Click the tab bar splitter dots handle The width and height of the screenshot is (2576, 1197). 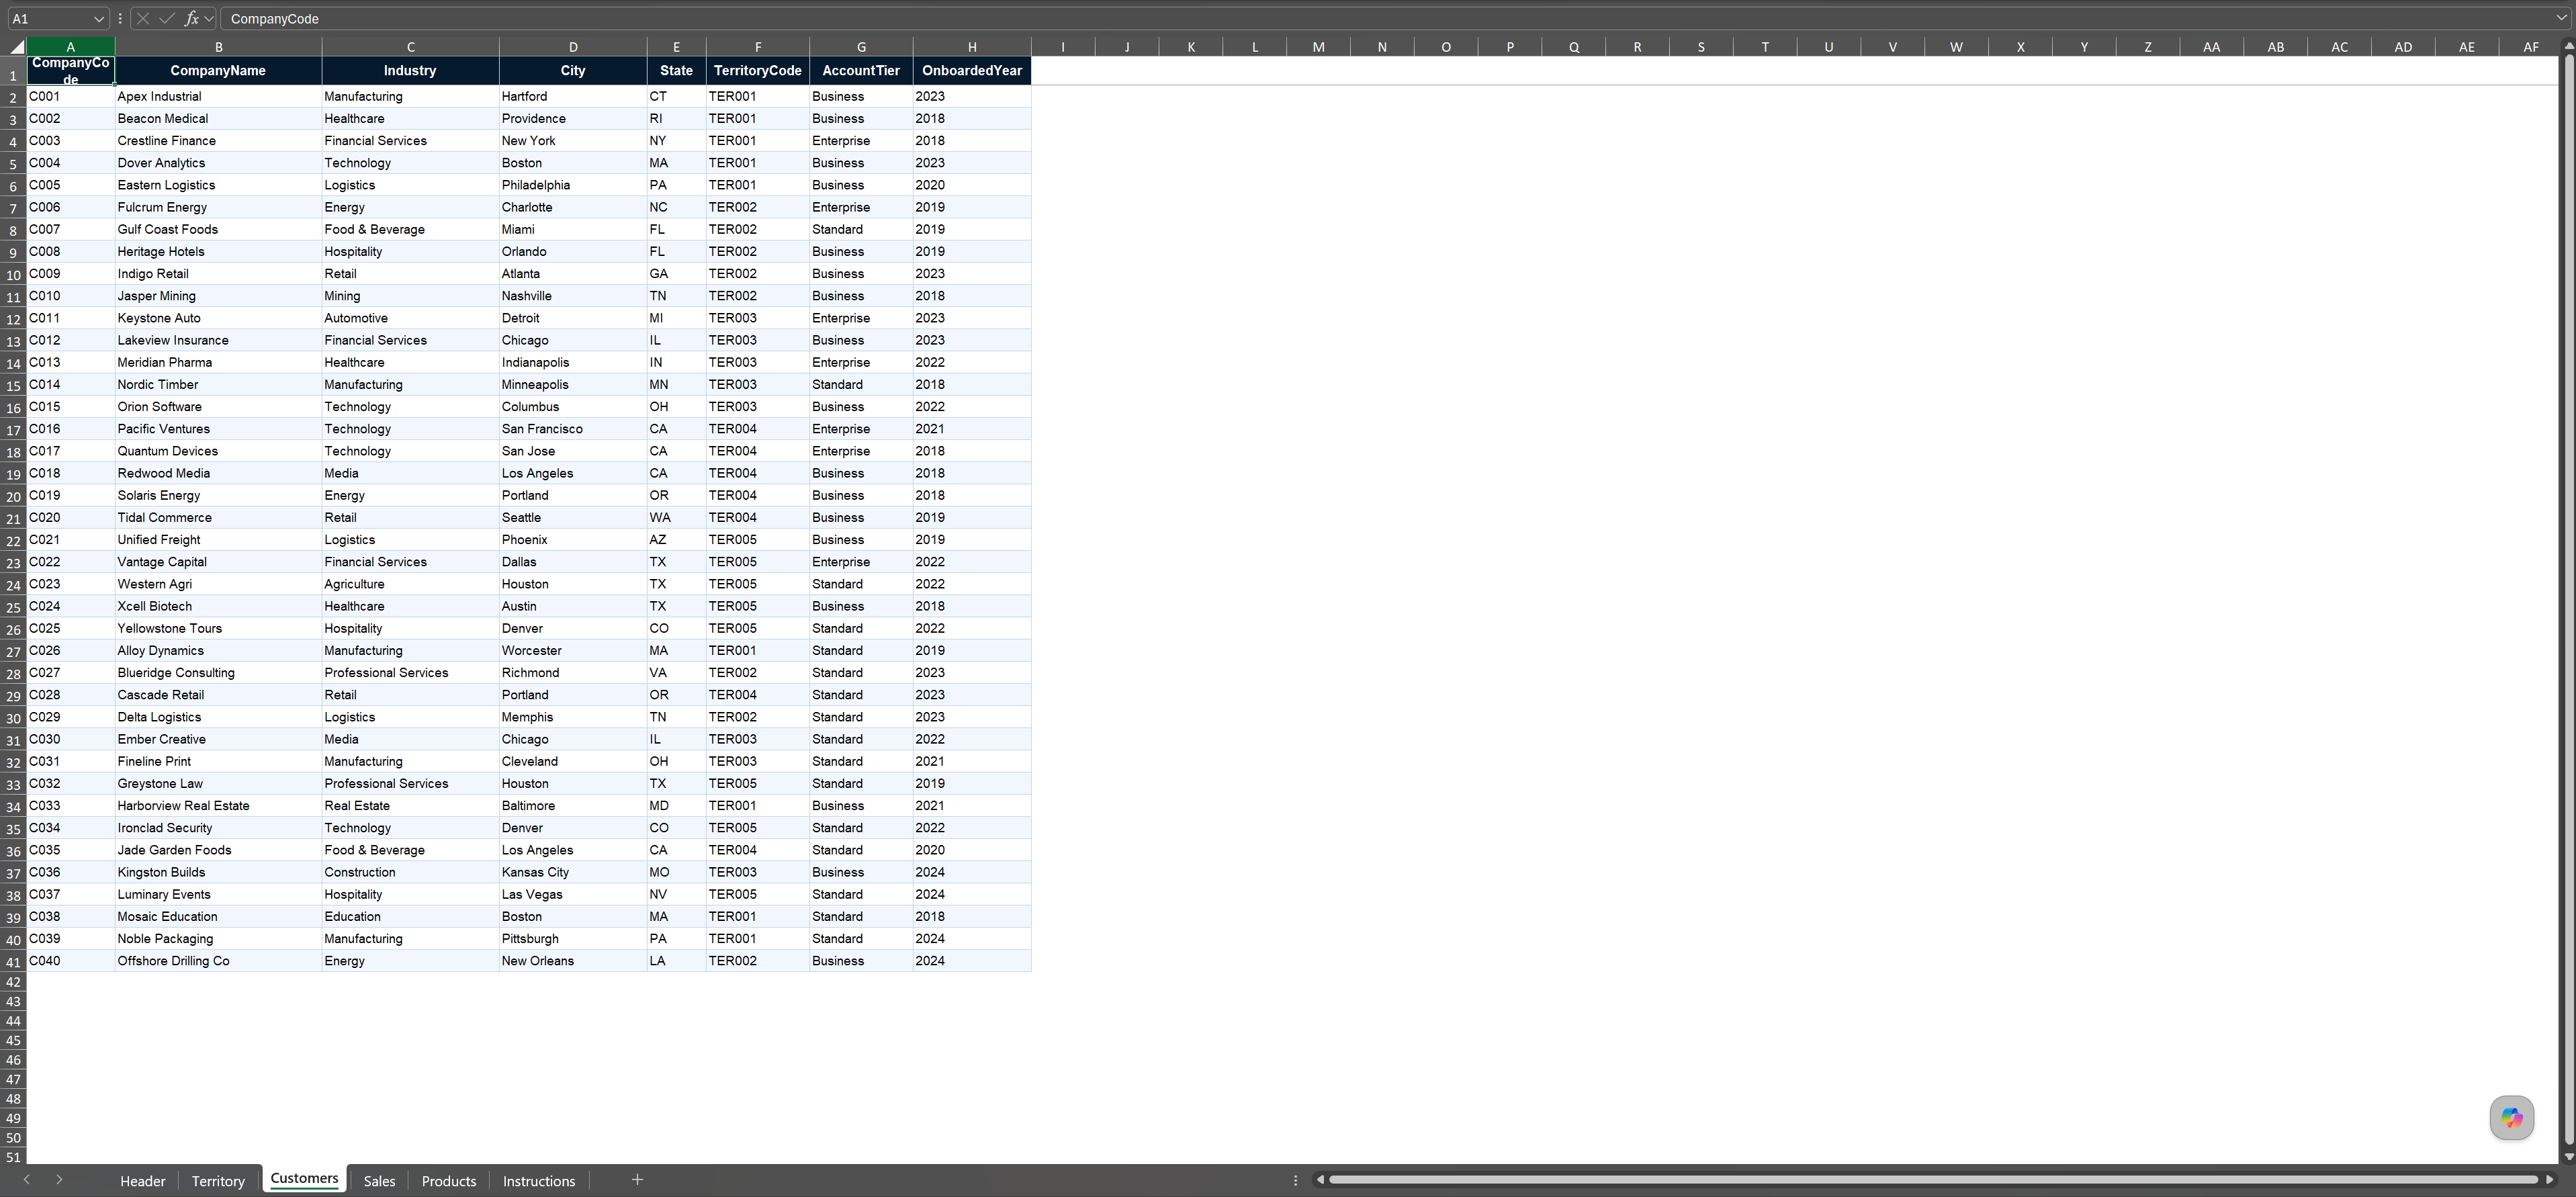[1295, 1180]
